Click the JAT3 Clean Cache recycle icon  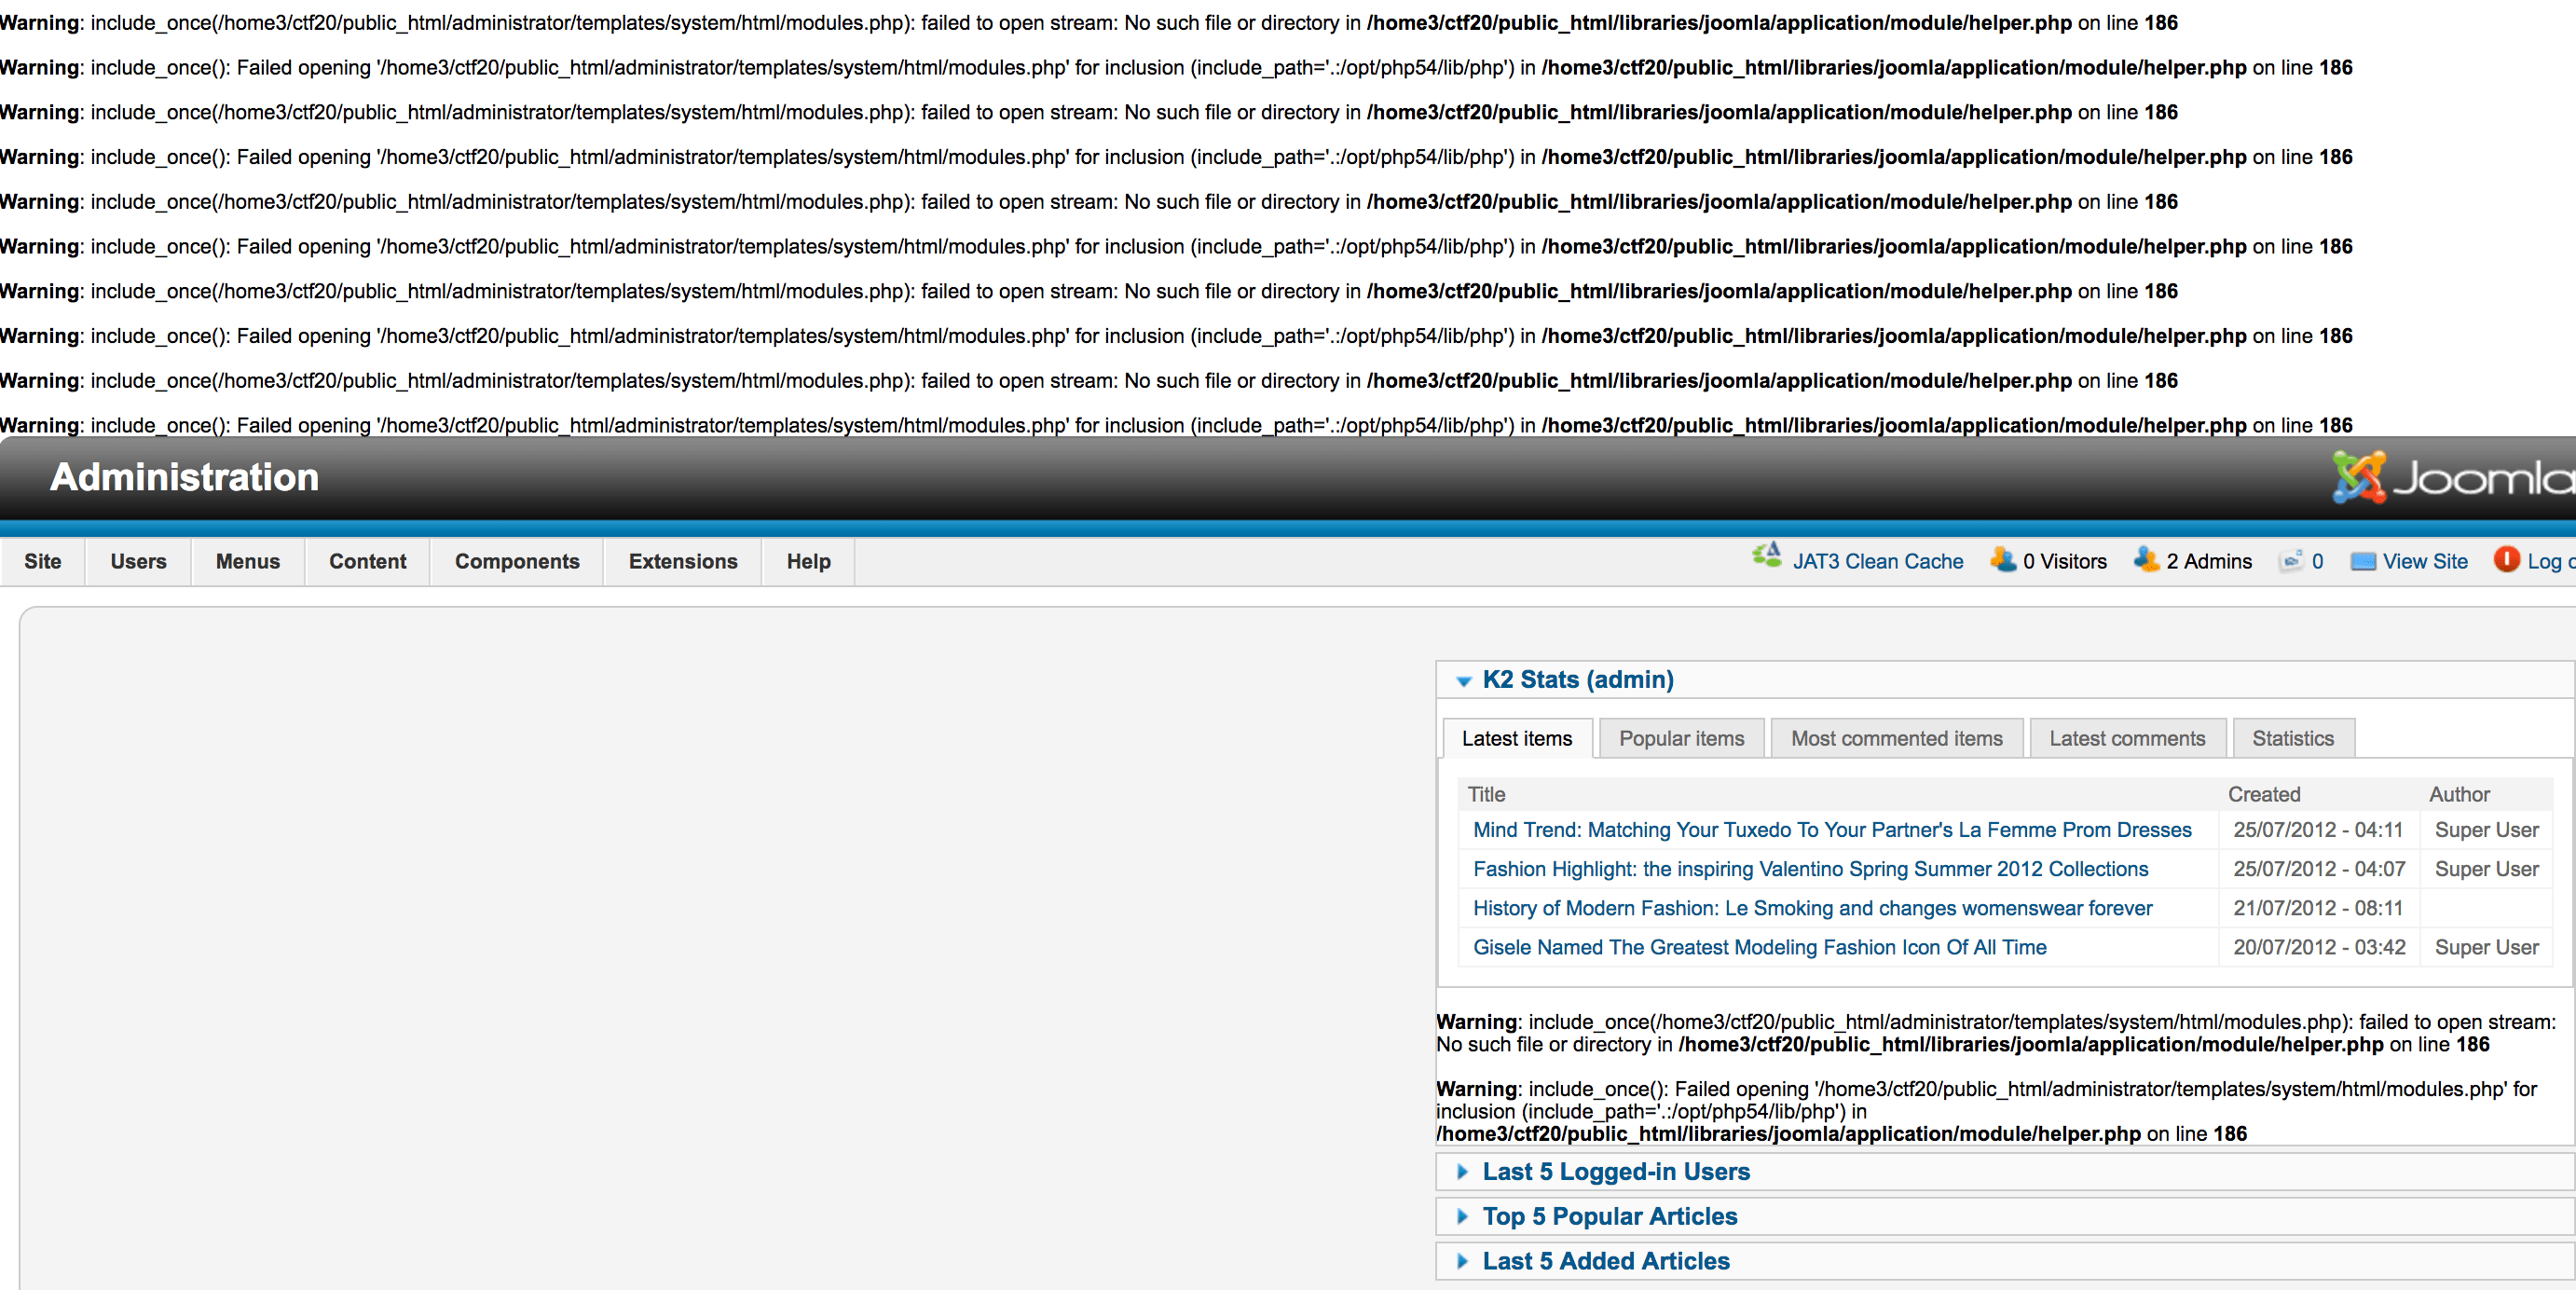(1767, 556)
